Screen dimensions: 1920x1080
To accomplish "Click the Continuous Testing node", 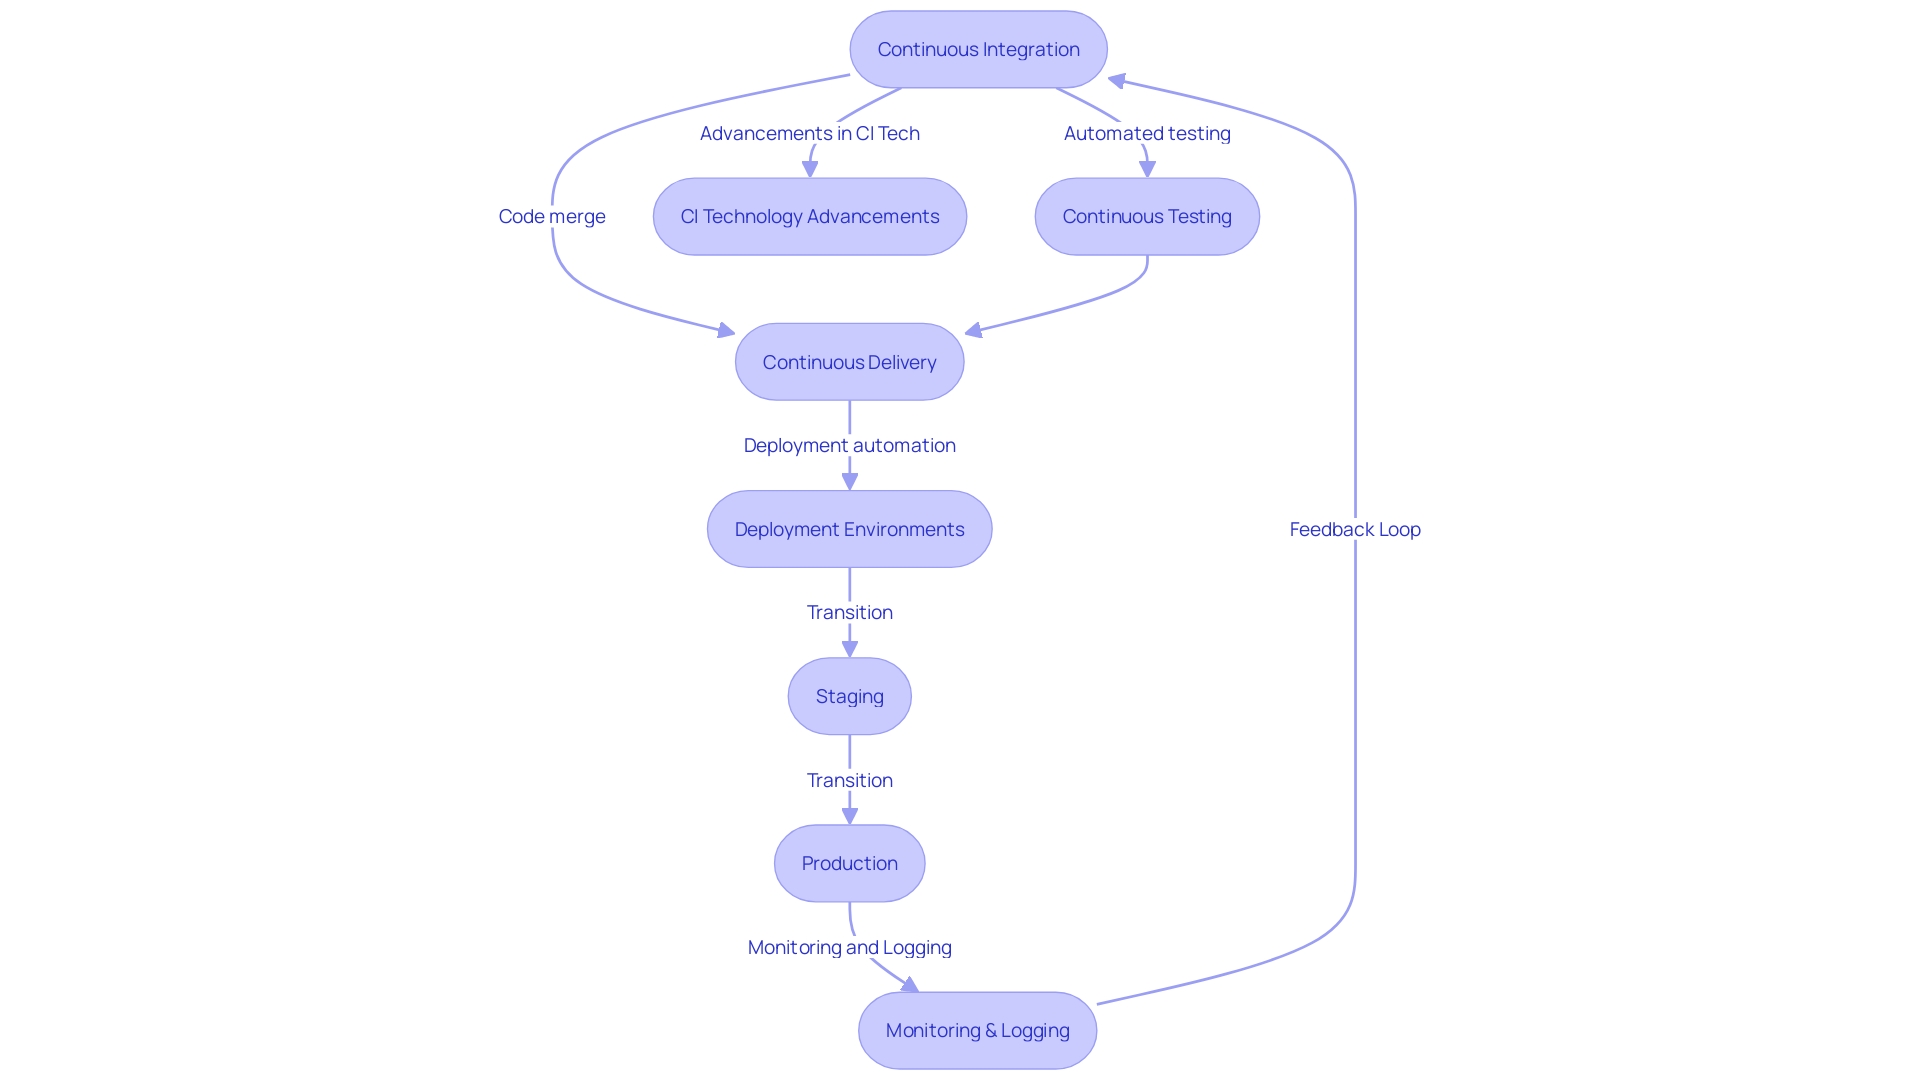I will (1147, 216).
